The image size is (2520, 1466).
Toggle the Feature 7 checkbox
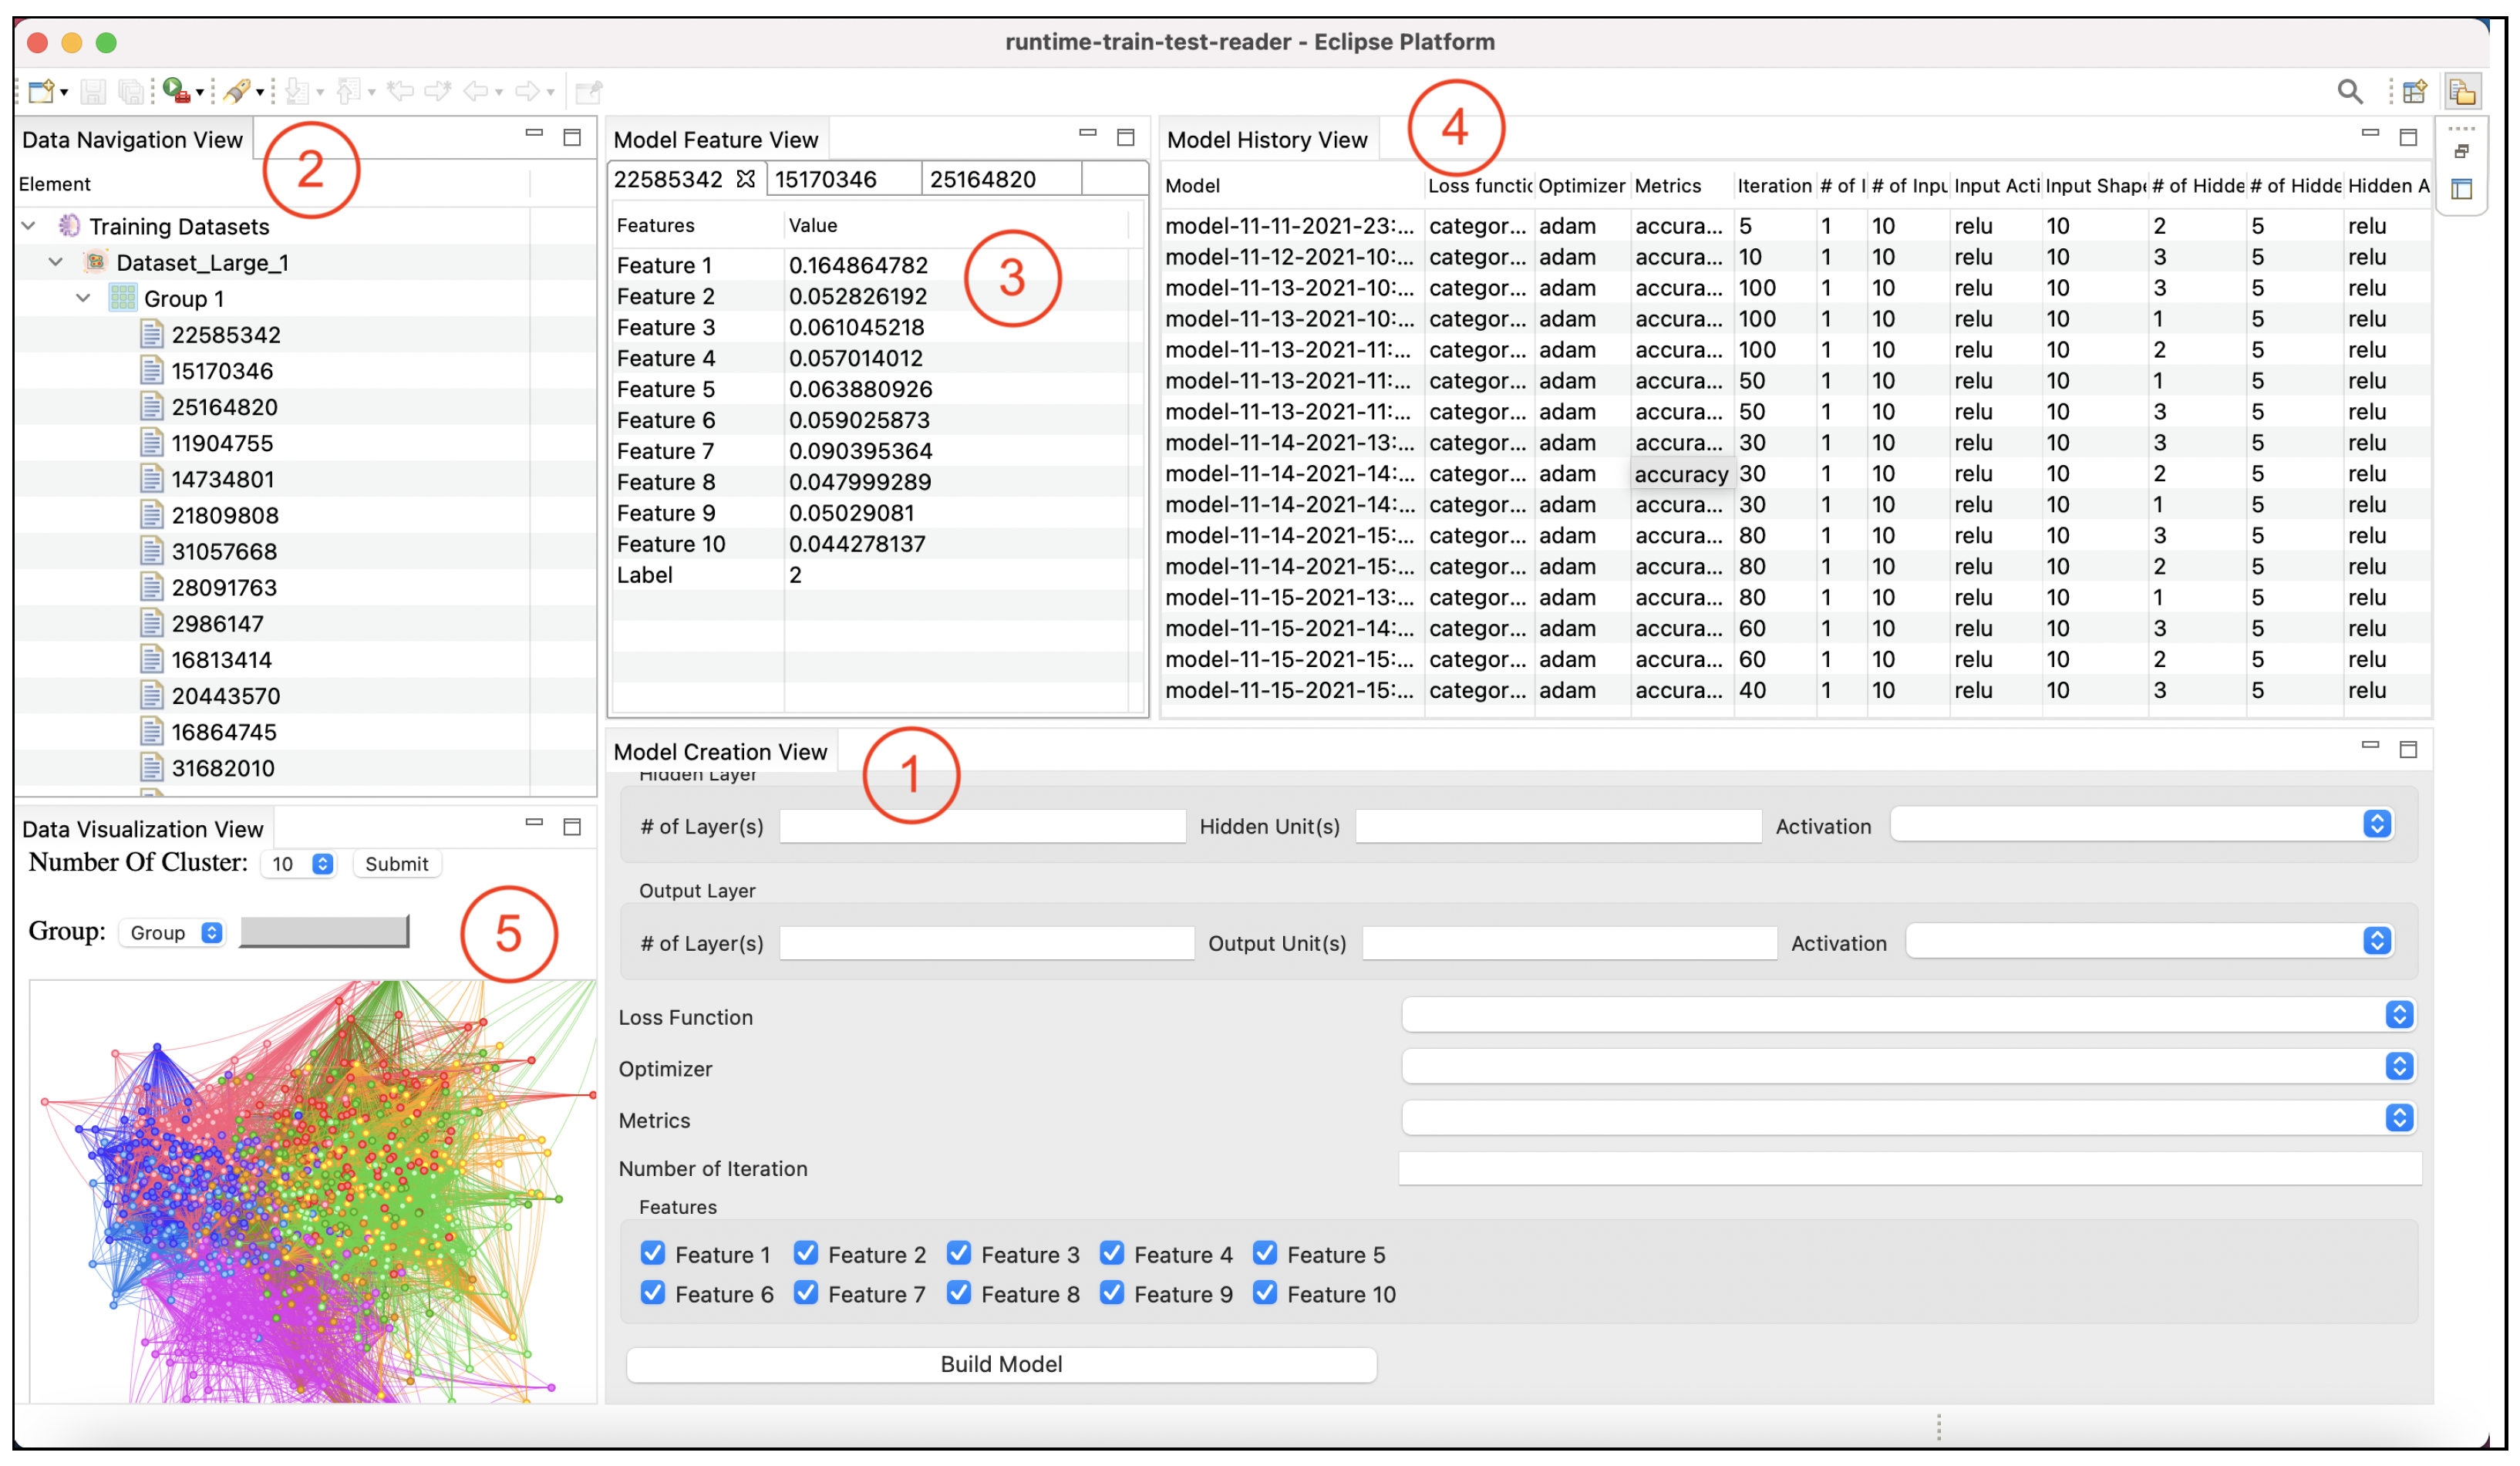tap(806, 1293)
